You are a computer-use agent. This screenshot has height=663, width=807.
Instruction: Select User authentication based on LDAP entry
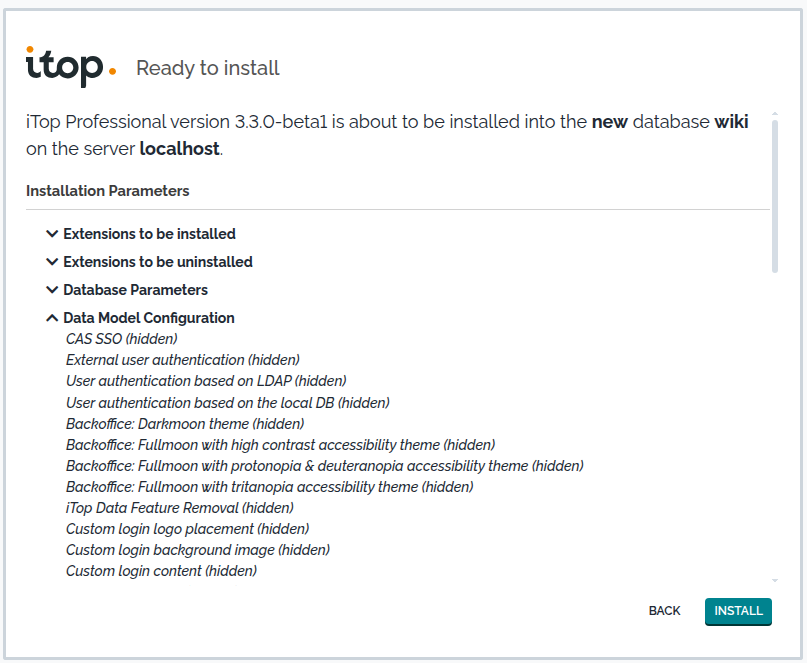tap(206, 381)
